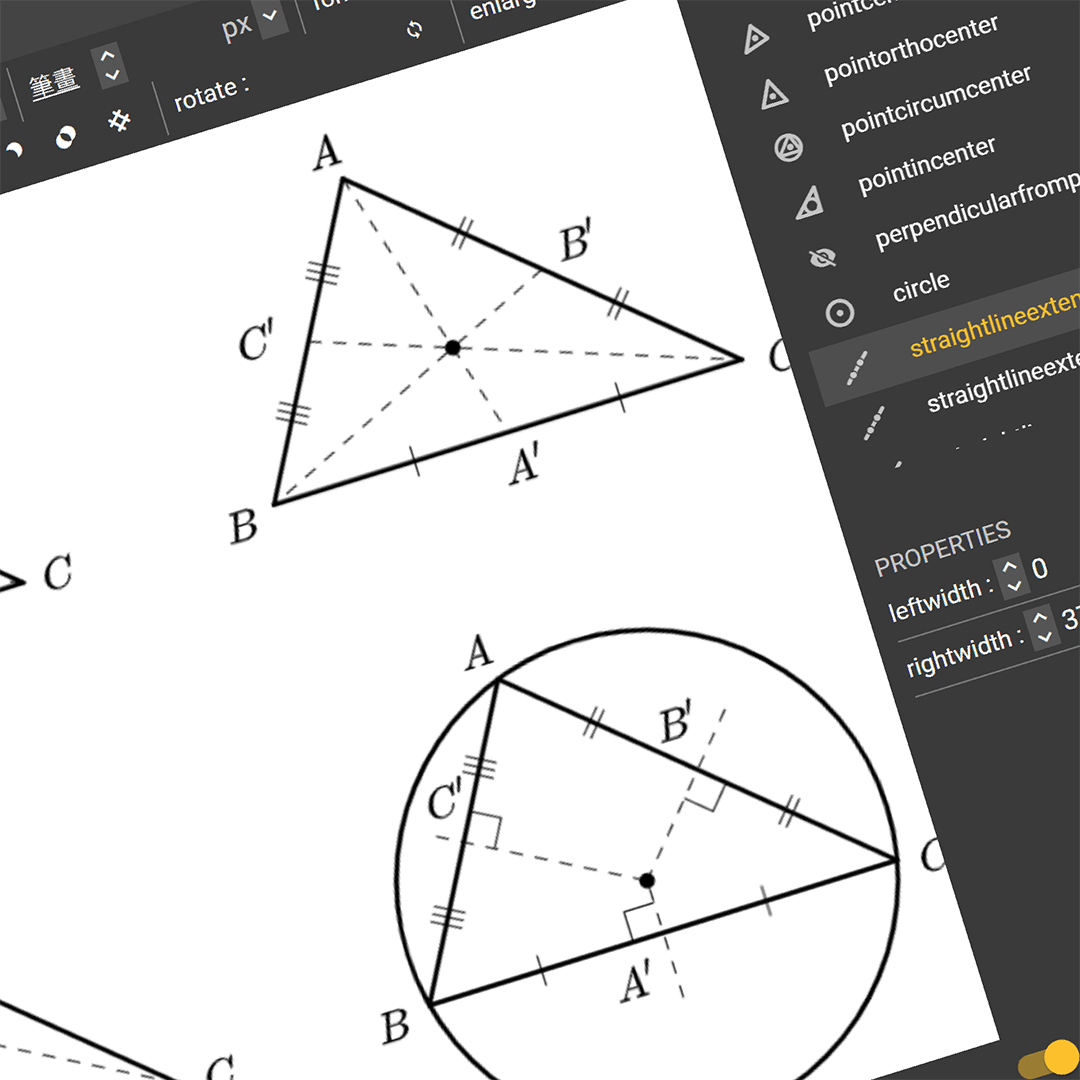The width and height of the screenshot is (1080, 1080).
Task: Click the centroid dot inside the upper triangle
Action: click(x=453, y=348)
